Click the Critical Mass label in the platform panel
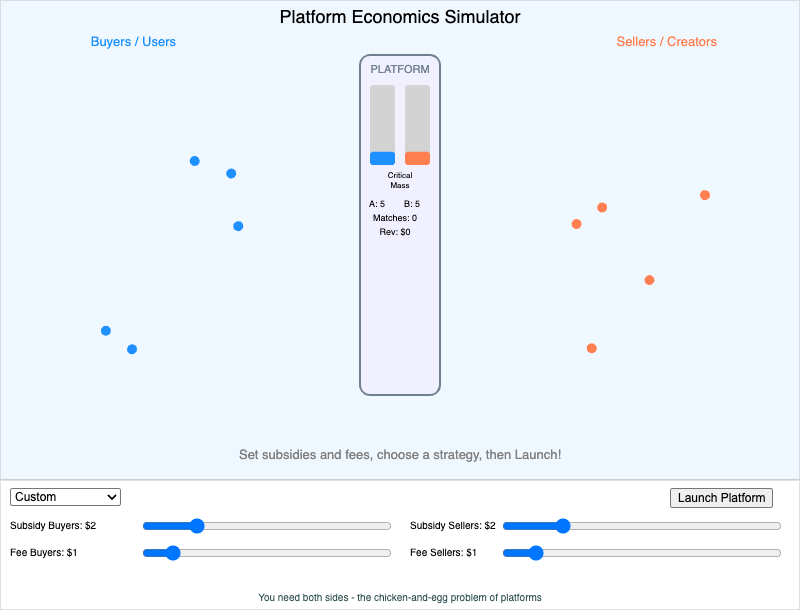The width and height of the screenshot is (800, 612). [x=399, y=180]
